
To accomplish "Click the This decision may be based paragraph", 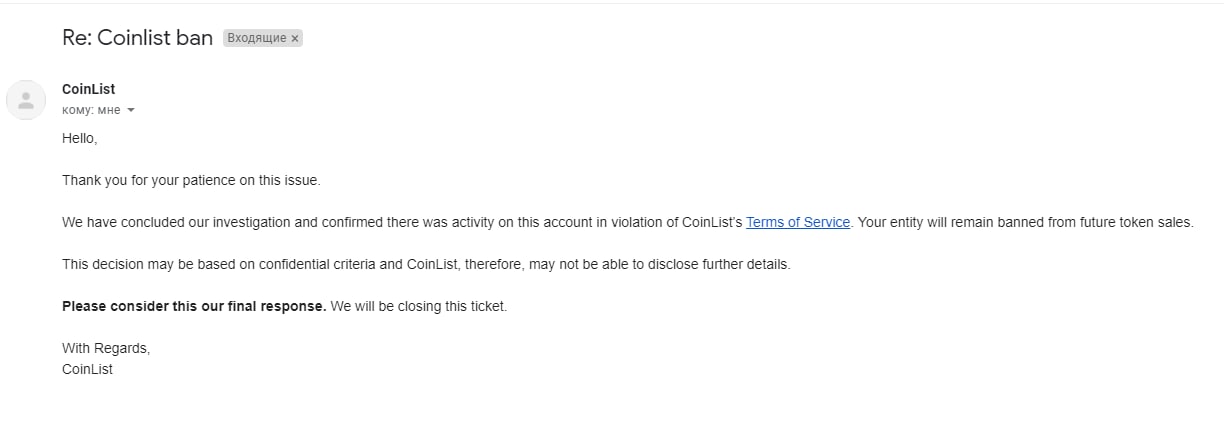I will pyautogui.click(x=426, y=264).
